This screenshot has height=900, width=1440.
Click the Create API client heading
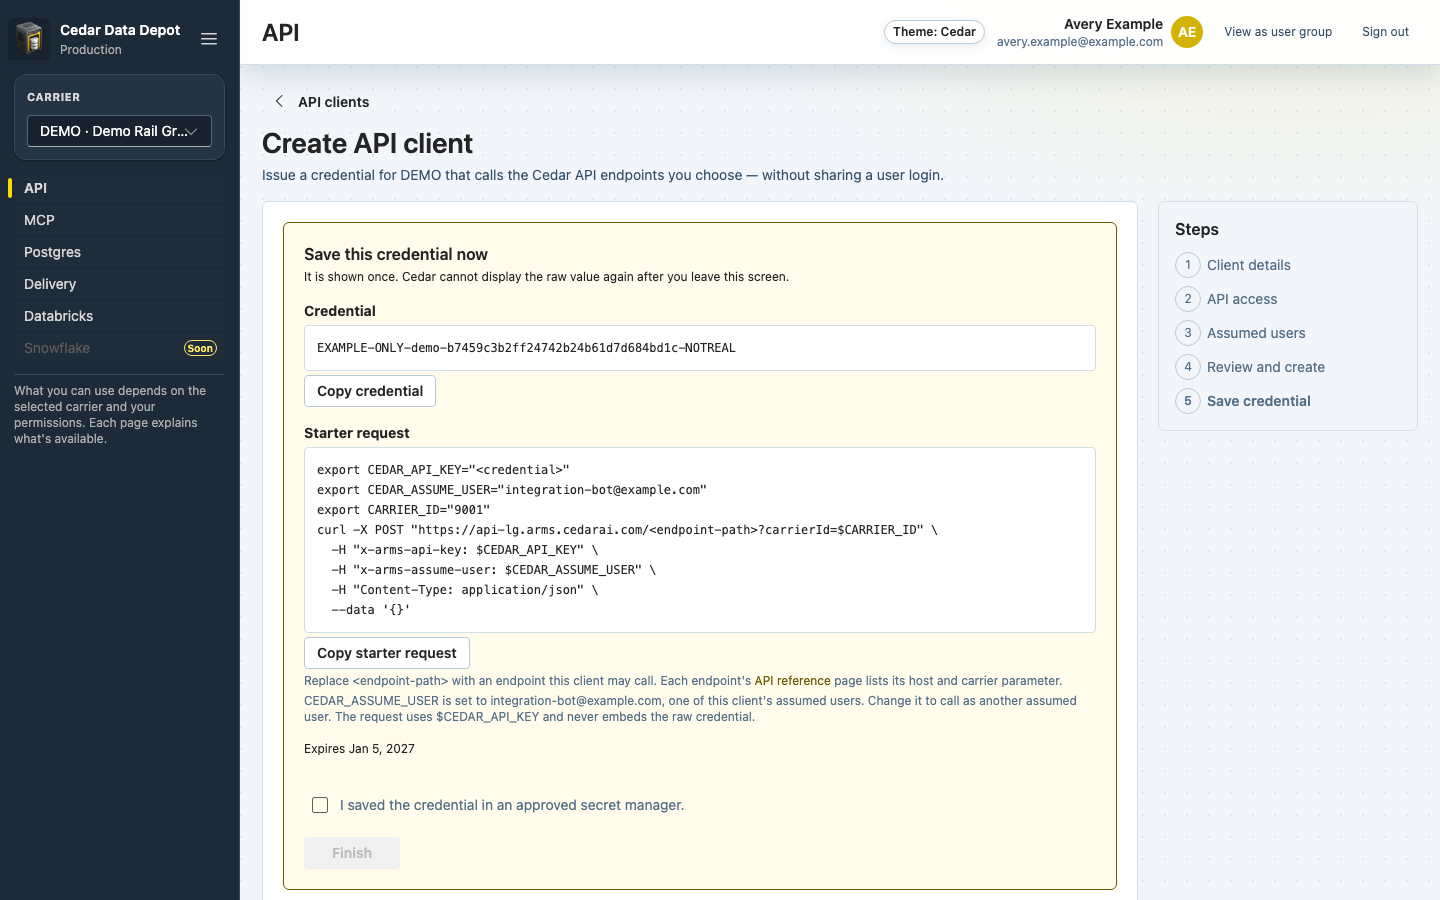[x=367, y=143]
